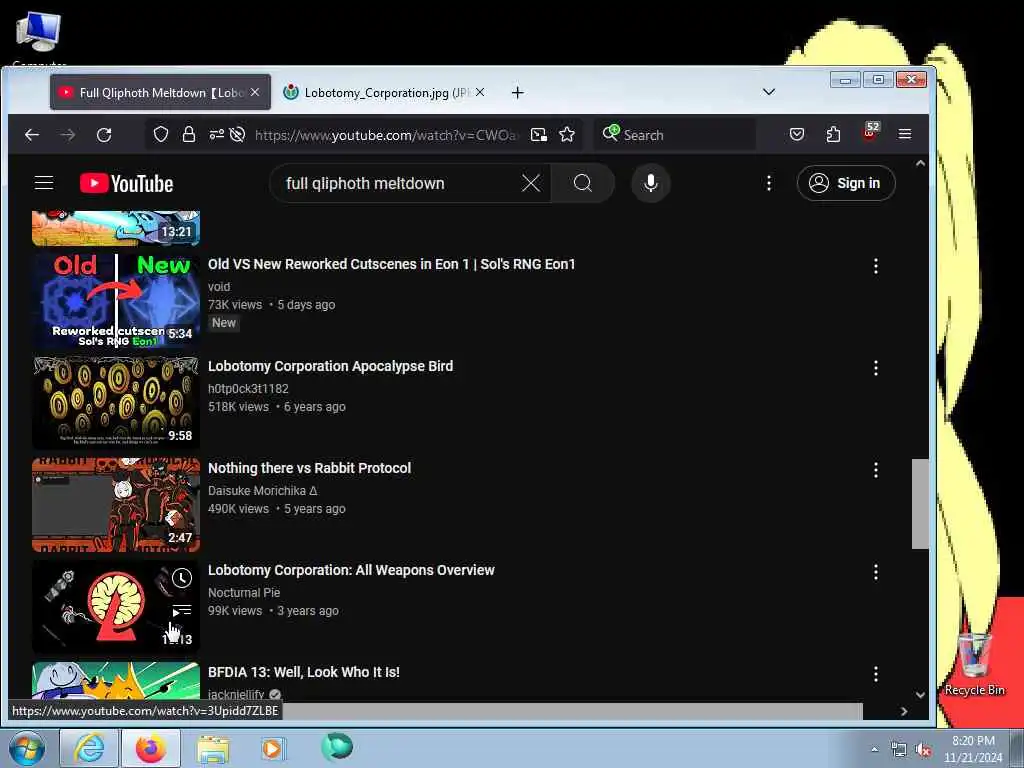Screen dimensions: 1024x768
Task: Open options menu for All Weapons Overview
Action: pyautogui.click(x=875, y=572)
